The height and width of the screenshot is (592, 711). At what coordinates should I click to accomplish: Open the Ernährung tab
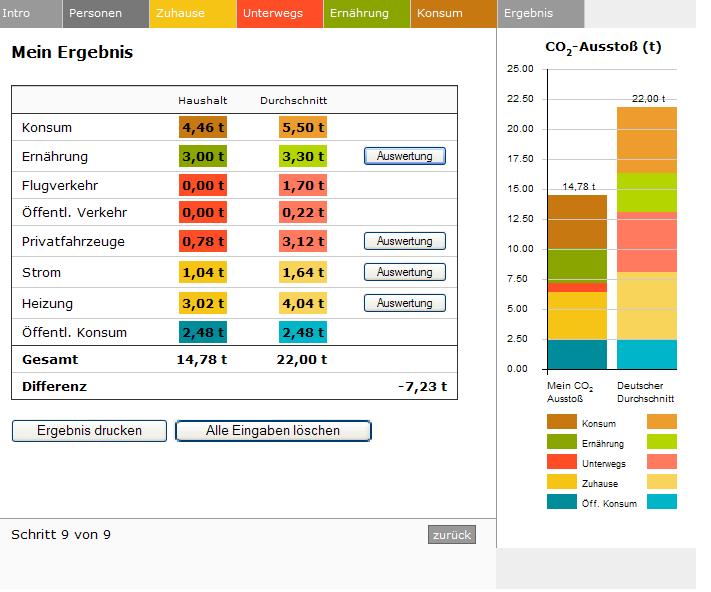366,14
